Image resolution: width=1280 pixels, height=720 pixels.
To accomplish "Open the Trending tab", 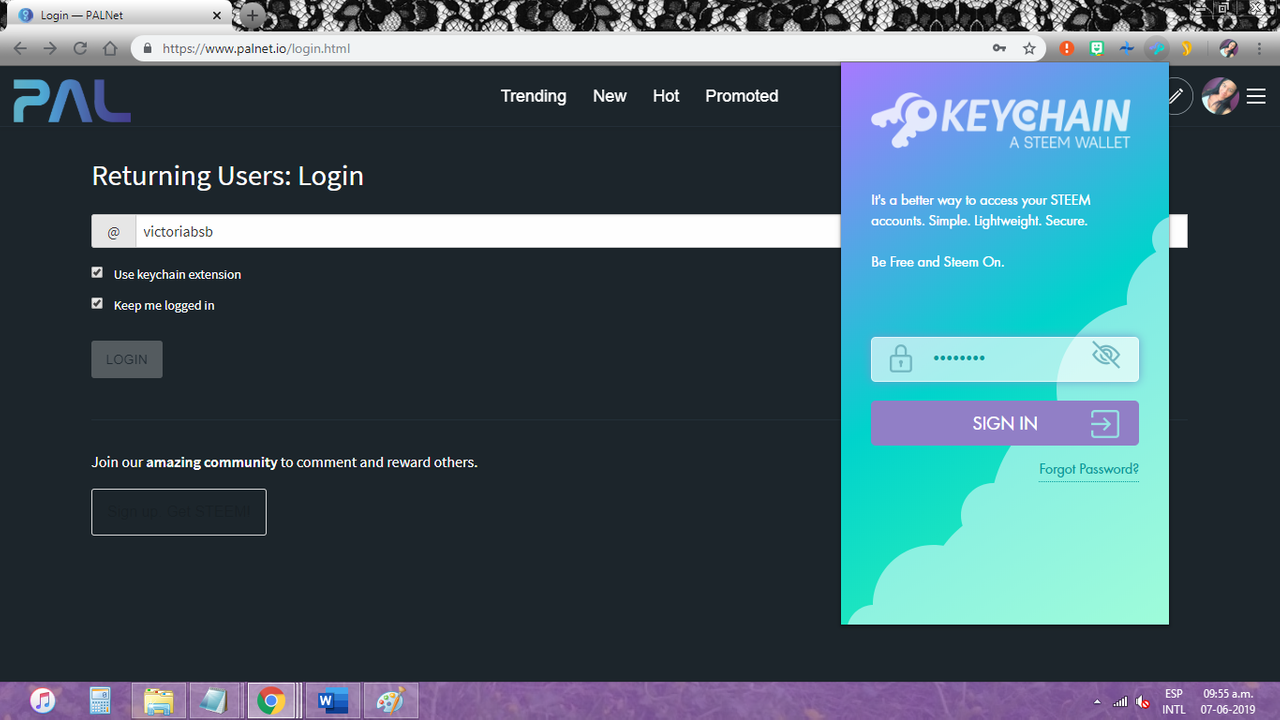I will click(x=533, y=96).
